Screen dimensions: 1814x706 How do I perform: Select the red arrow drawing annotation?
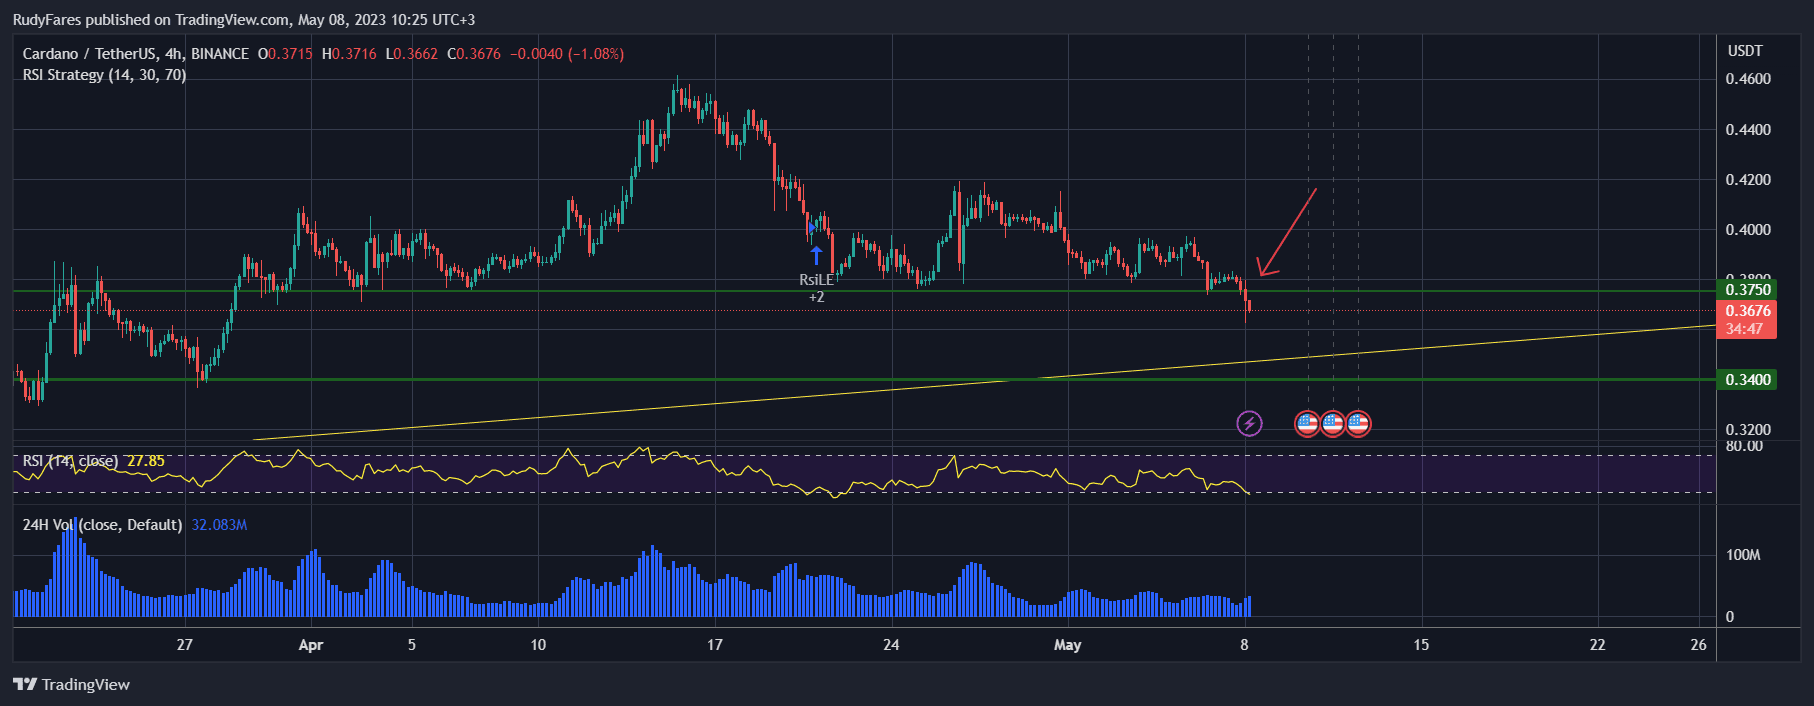(1287, 231)
